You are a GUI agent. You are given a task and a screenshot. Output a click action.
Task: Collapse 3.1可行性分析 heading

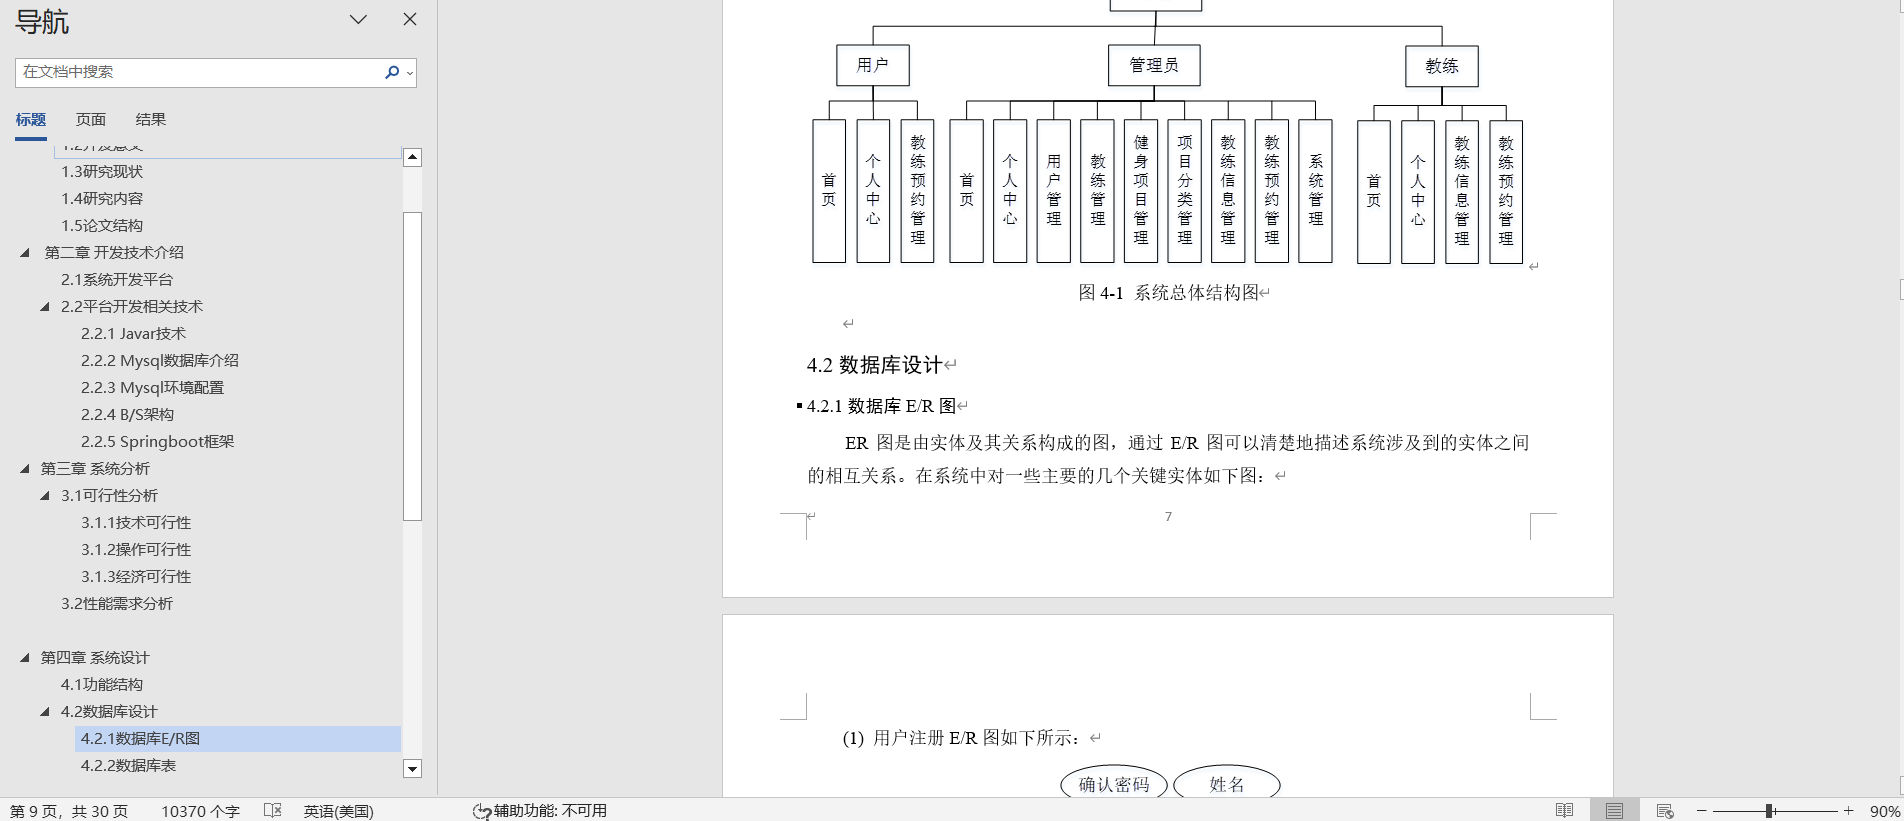[45, 496]
